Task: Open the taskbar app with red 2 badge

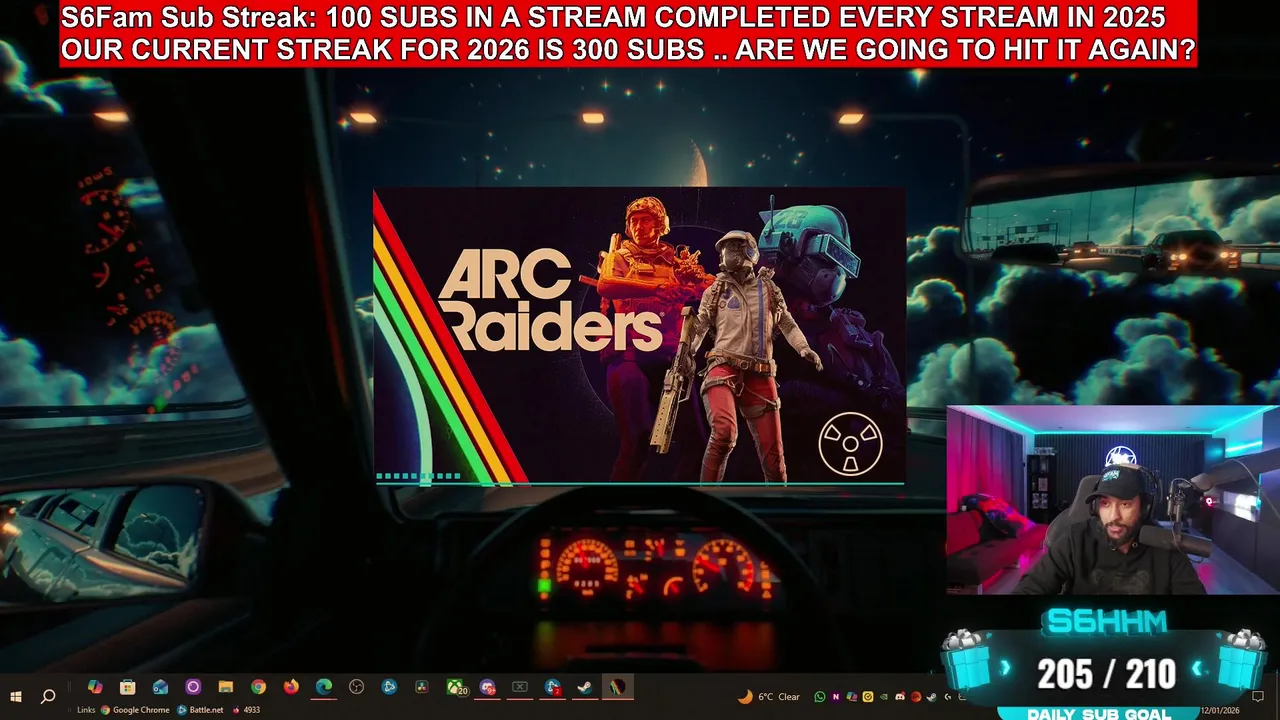Action: coord(552,687)
